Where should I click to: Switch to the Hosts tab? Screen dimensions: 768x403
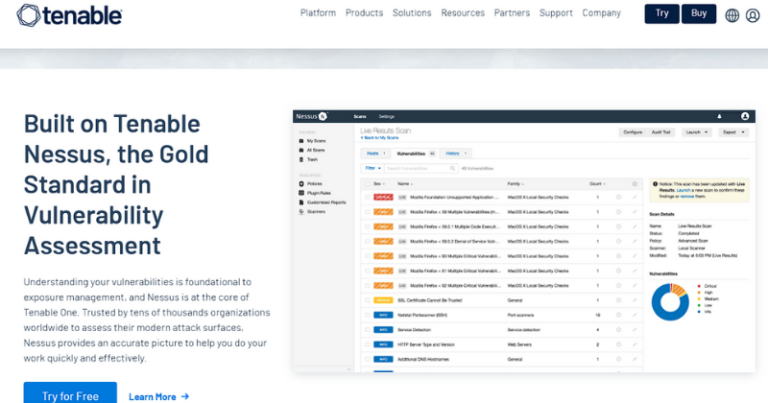376,154
